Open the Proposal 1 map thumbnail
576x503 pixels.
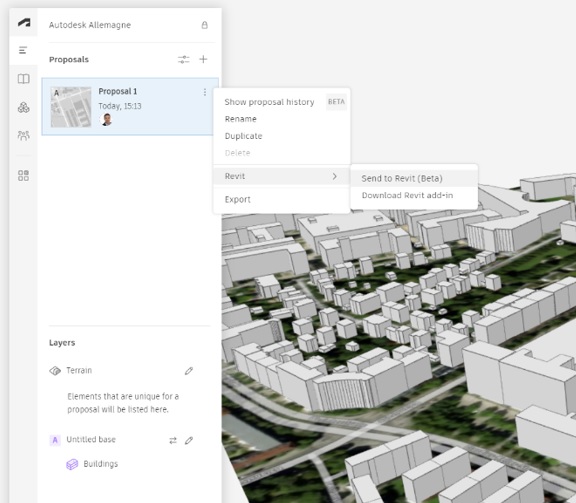(71, 107)
